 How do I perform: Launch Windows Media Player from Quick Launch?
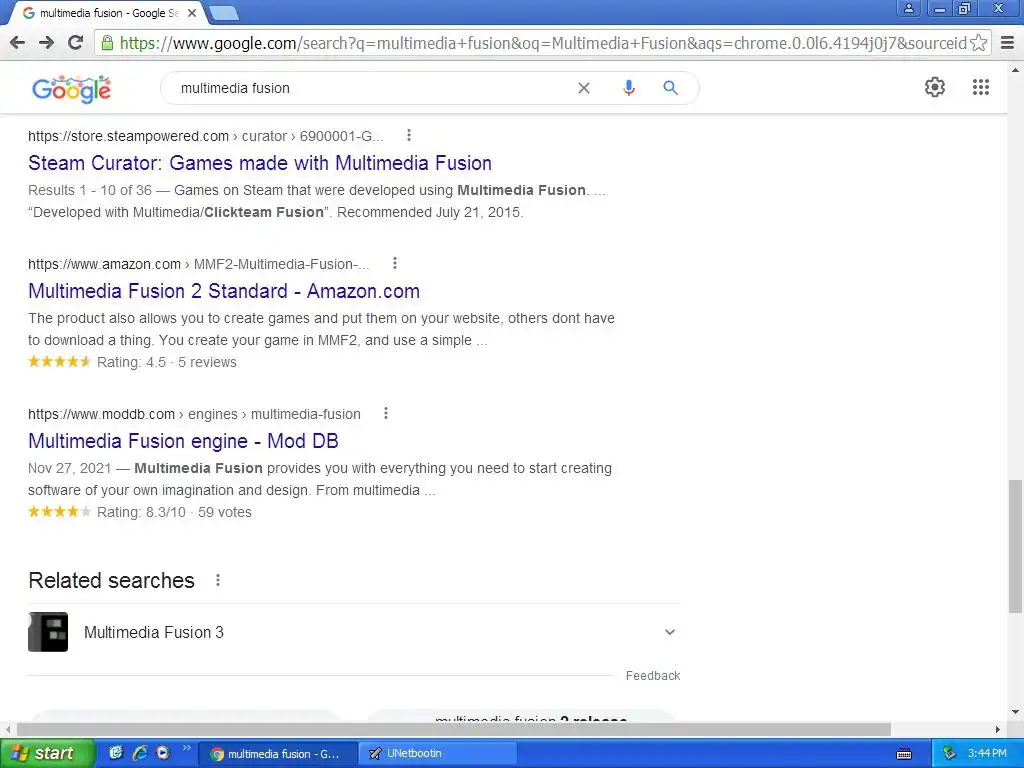tap(162, 753)
